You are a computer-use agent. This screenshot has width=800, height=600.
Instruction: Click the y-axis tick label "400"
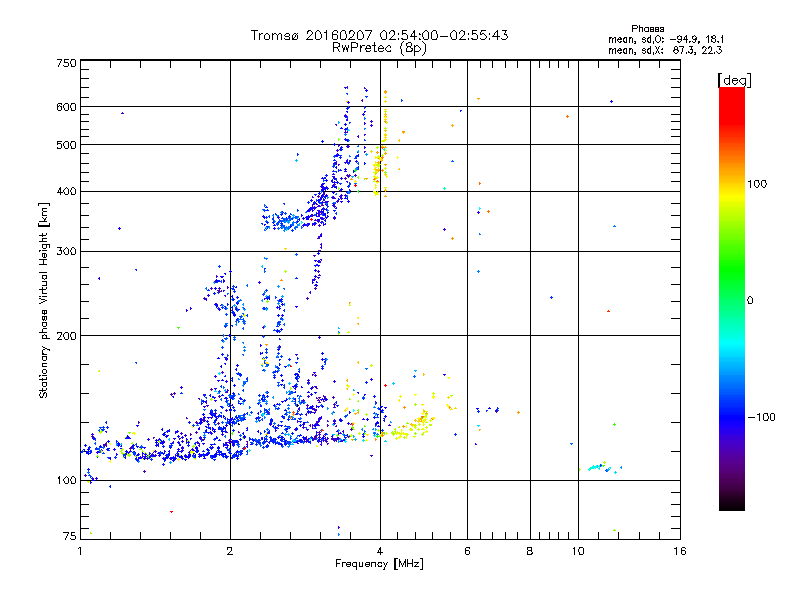pyautogui.click(x=67, y=192)
